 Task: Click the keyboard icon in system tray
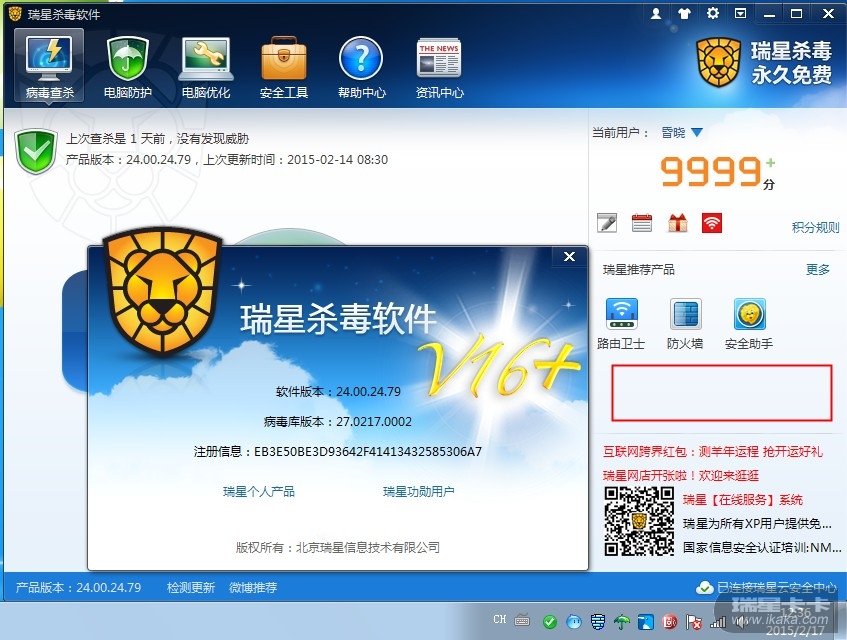[x=522, y=621]
